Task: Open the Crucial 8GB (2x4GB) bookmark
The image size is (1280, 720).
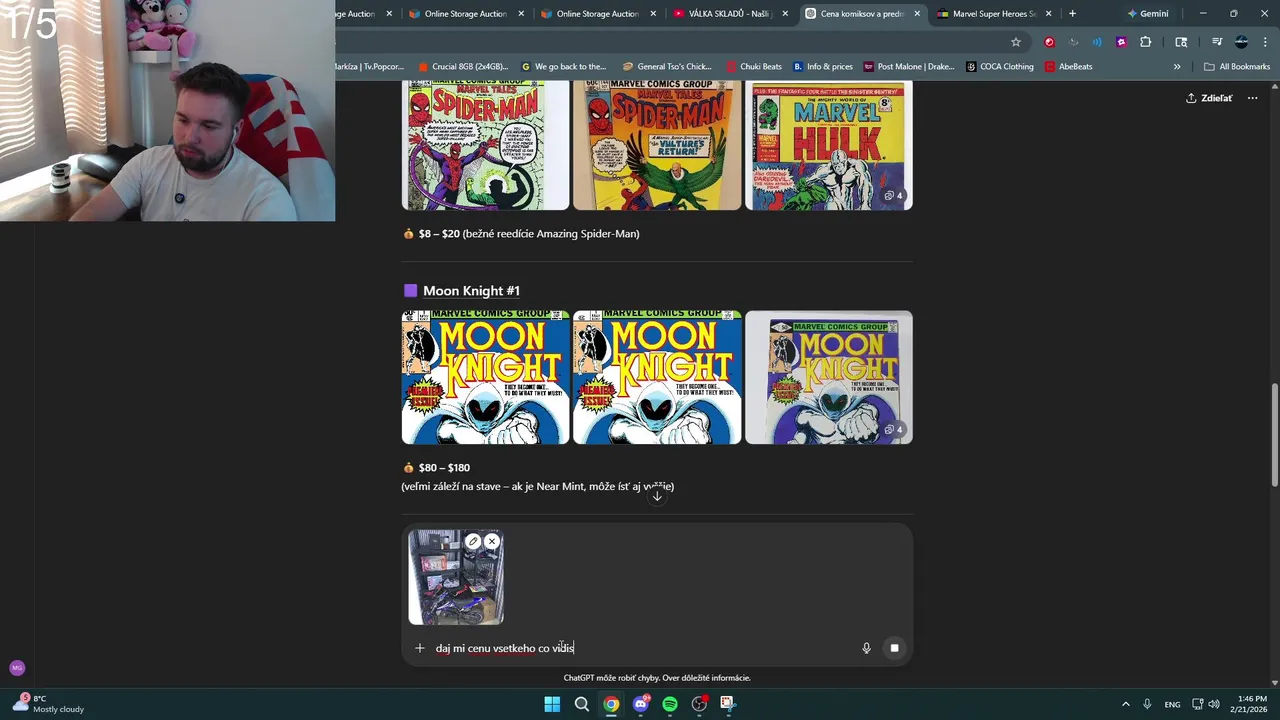Action: pyautogui.click(x=463, y=67)
